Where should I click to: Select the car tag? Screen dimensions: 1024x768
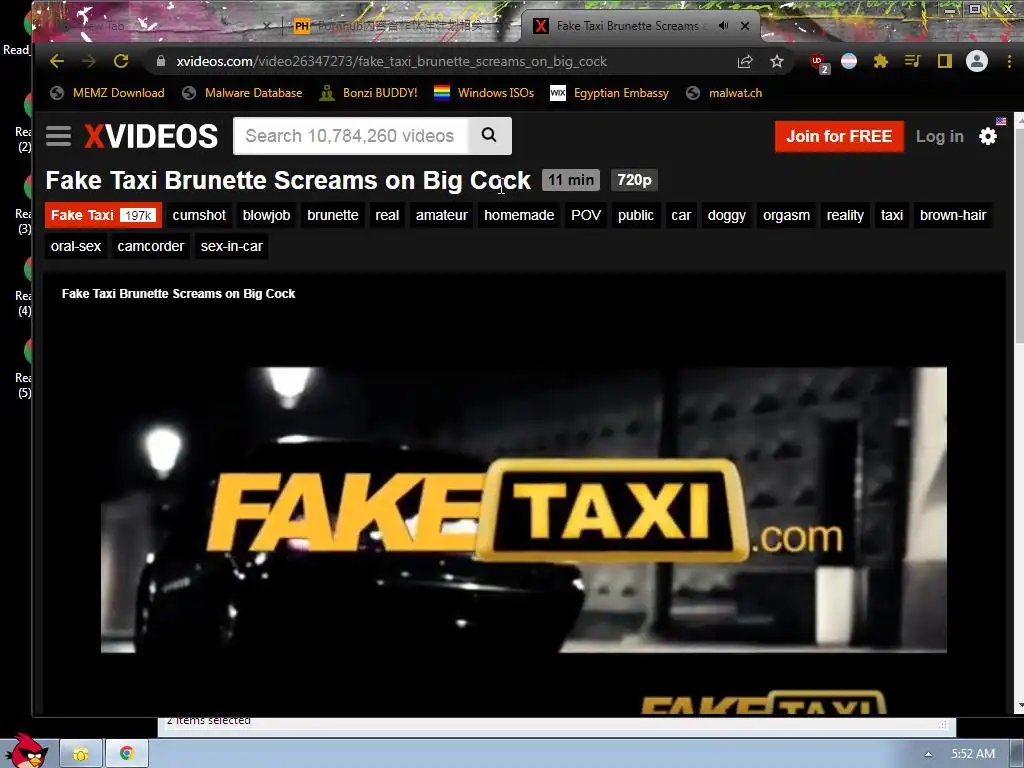coord(681,216)
